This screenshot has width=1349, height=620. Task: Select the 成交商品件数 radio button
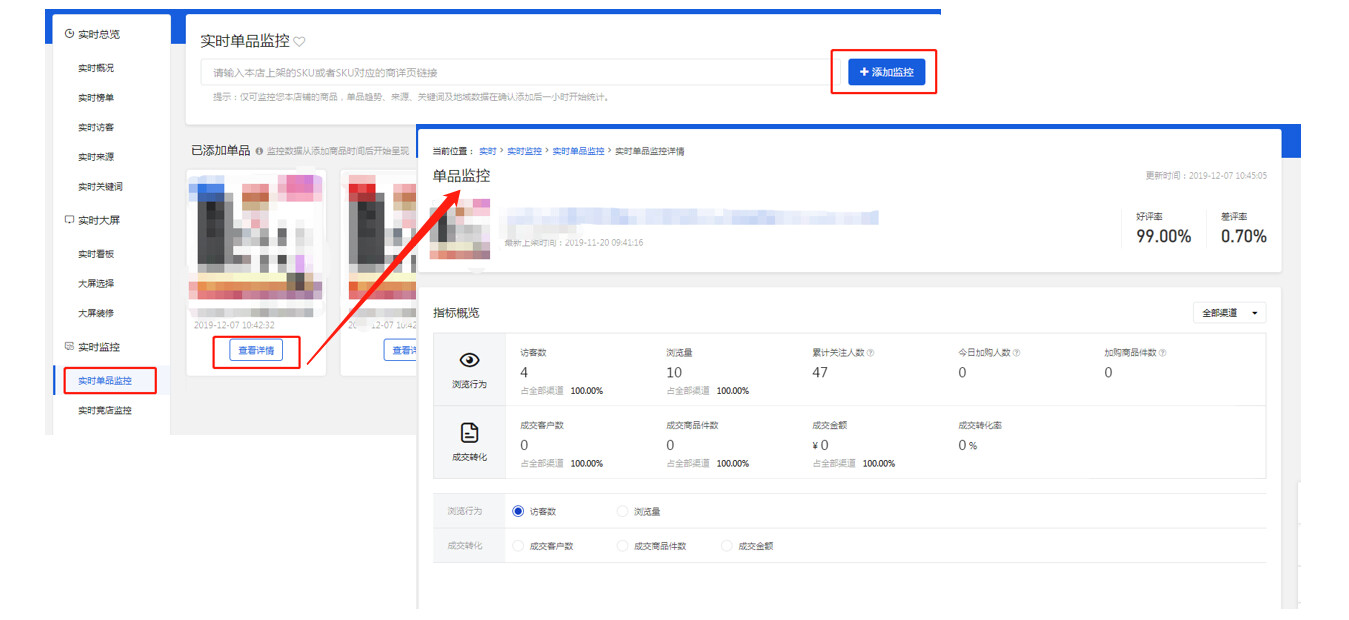tap(623, 546)
